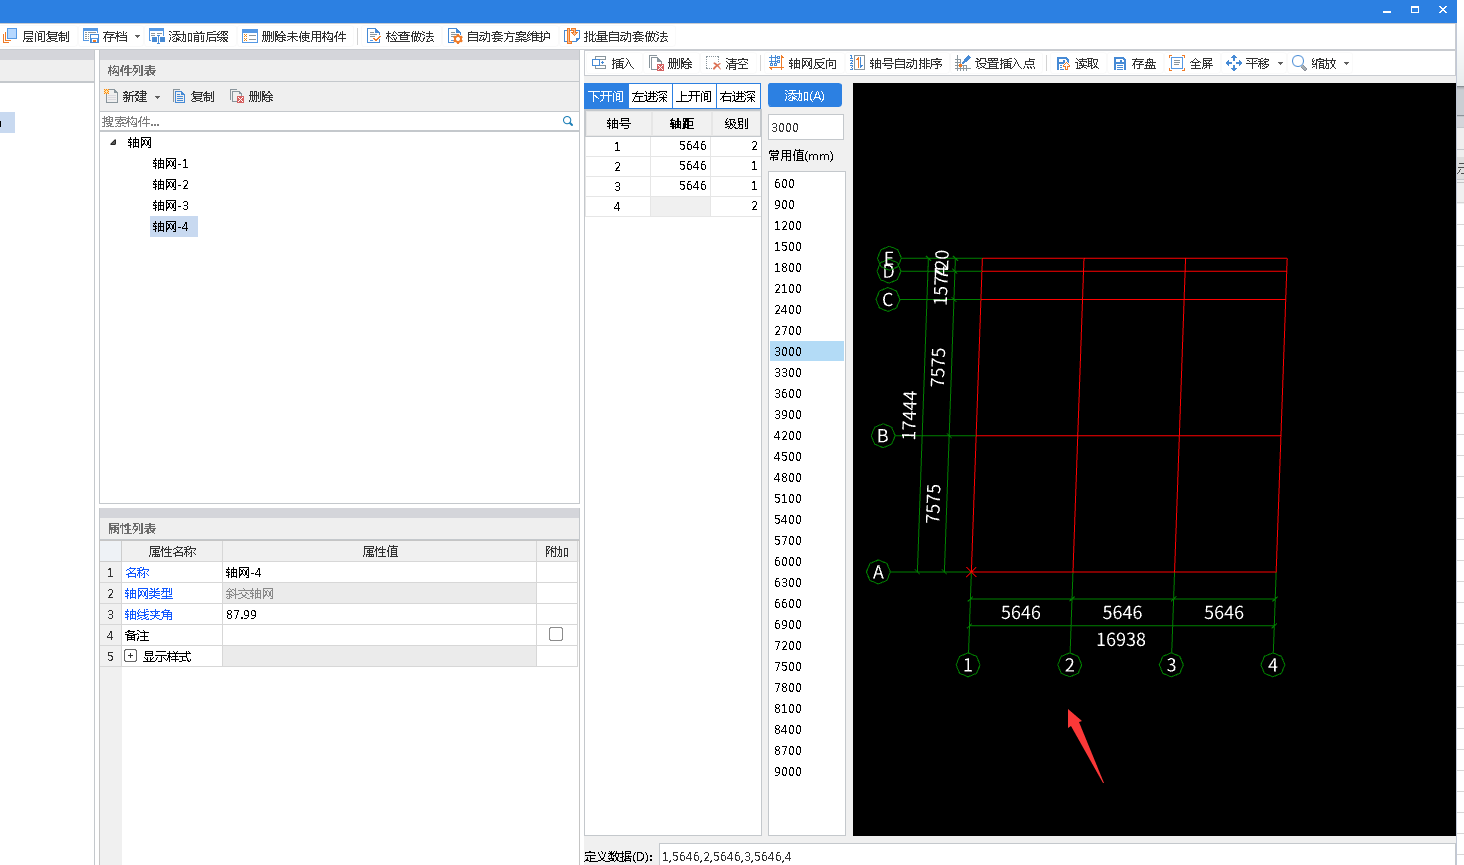Click the 删除 icon in component list
The width and height of the screenshot is (1464, 865).
[x=237, y=96]
